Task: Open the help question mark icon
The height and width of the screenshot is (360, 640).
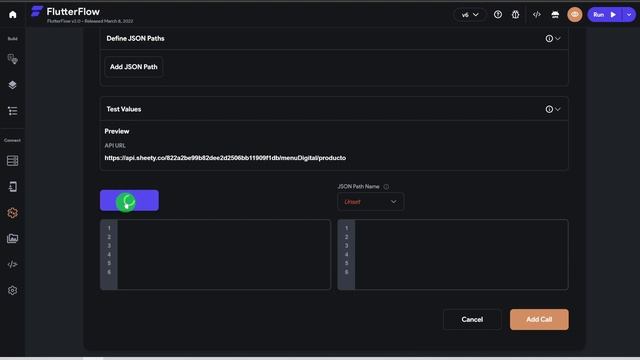Action: click(498, 15)
